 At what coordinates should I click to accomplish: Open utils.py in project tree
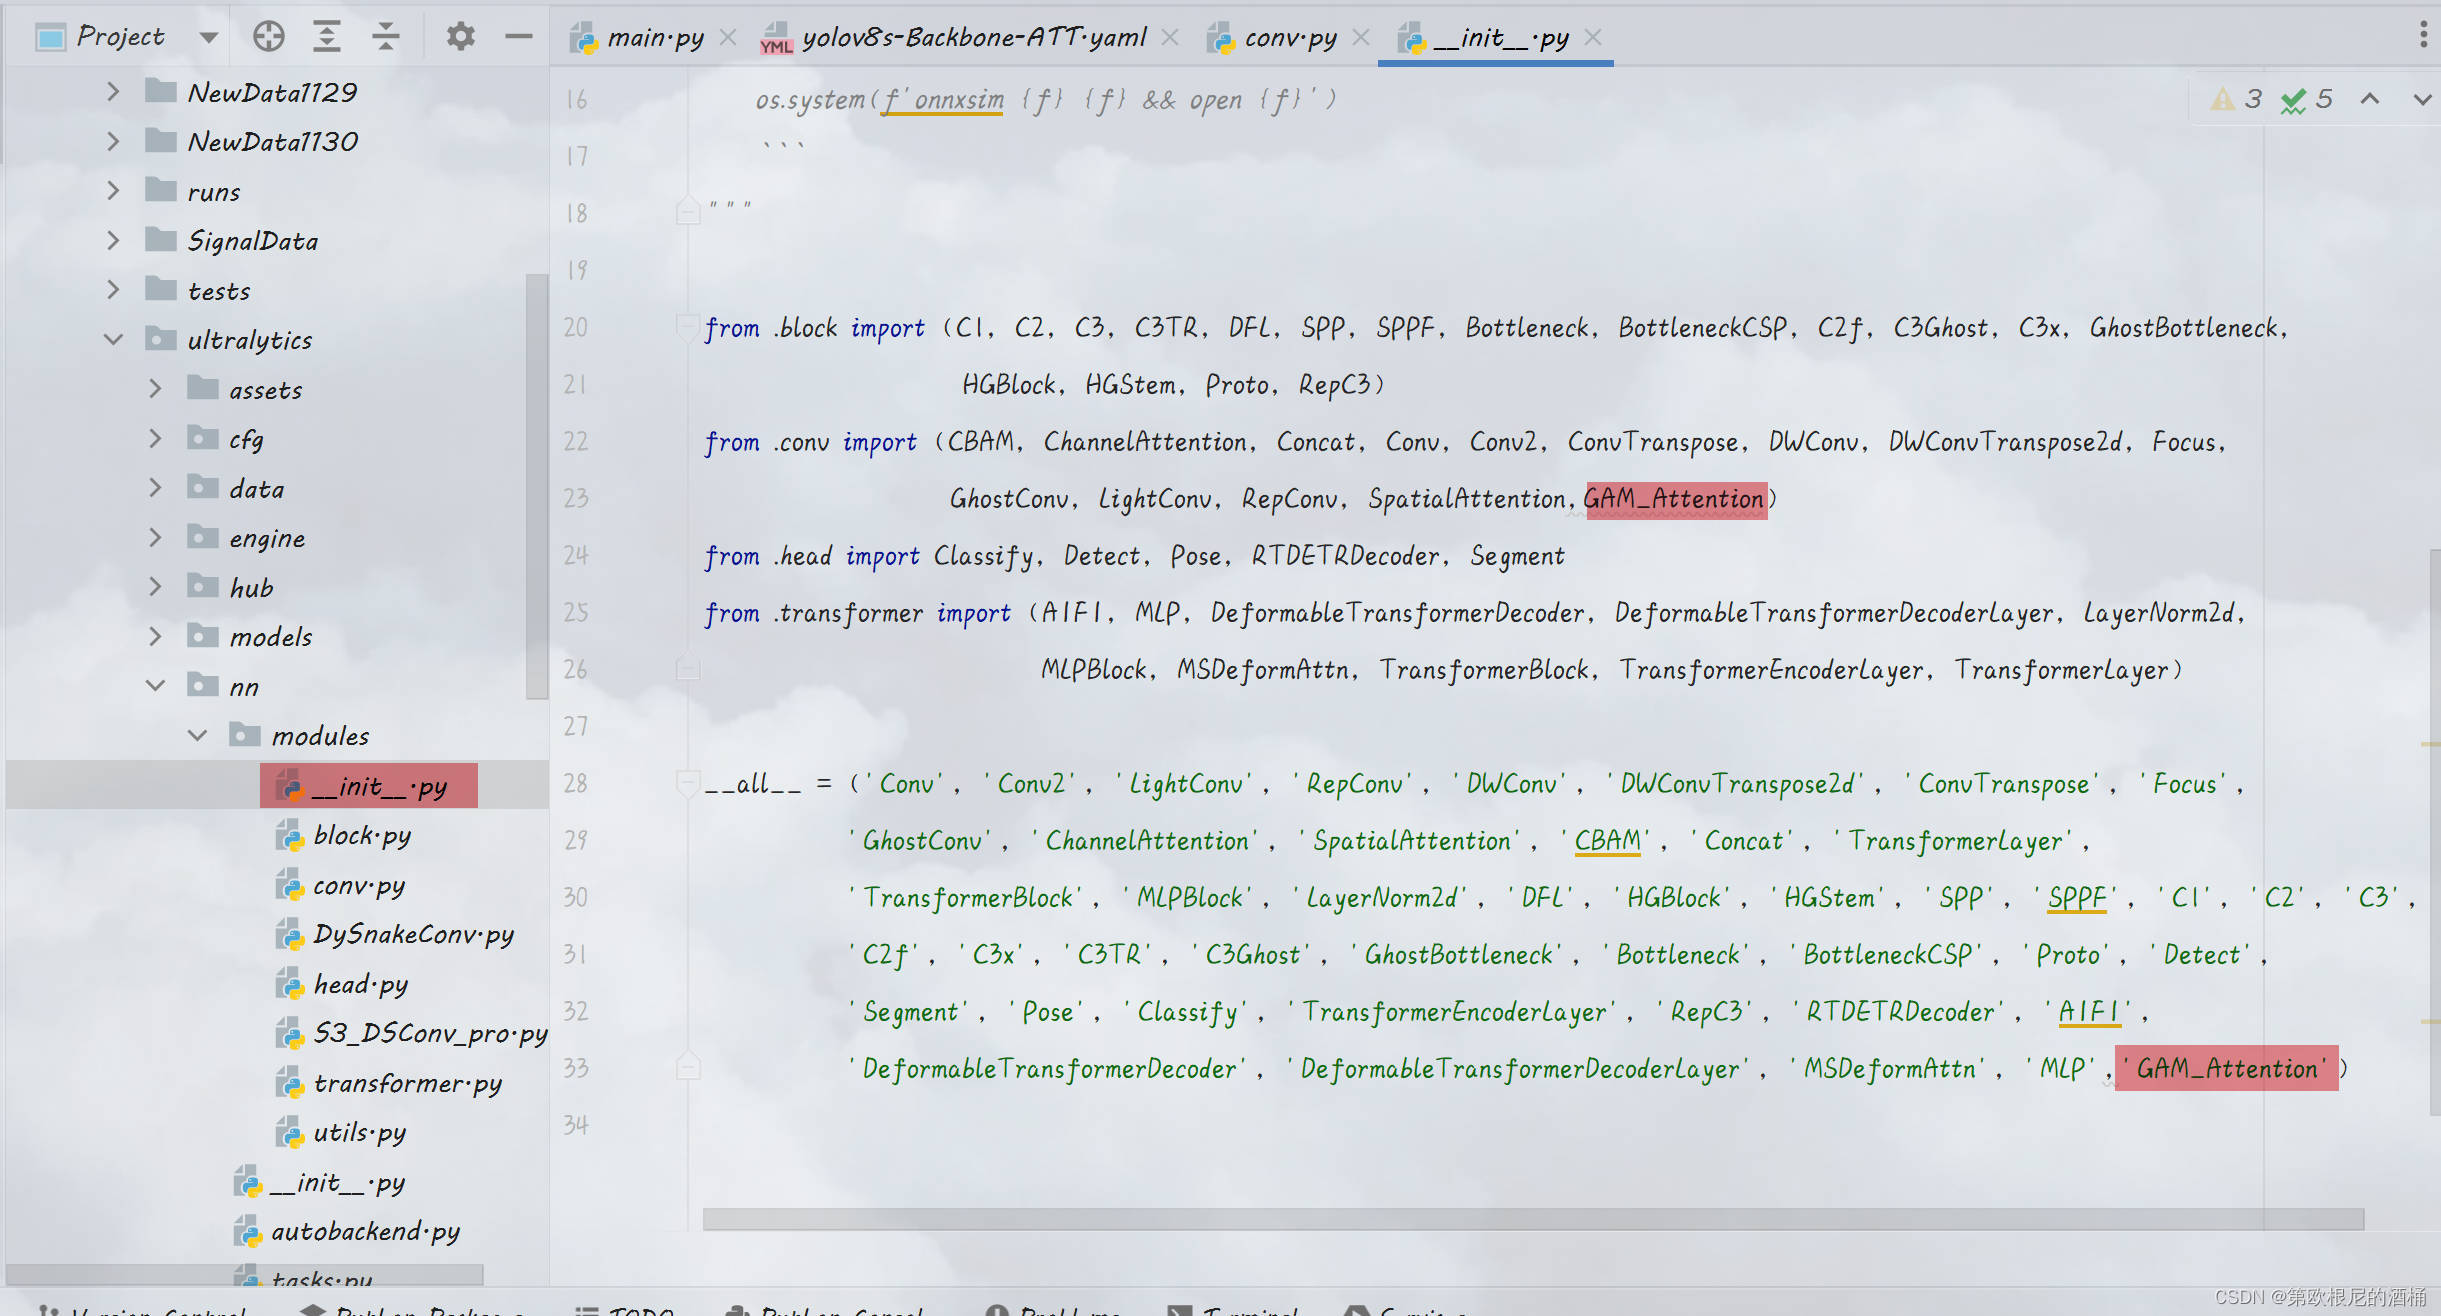[360, 1132]
